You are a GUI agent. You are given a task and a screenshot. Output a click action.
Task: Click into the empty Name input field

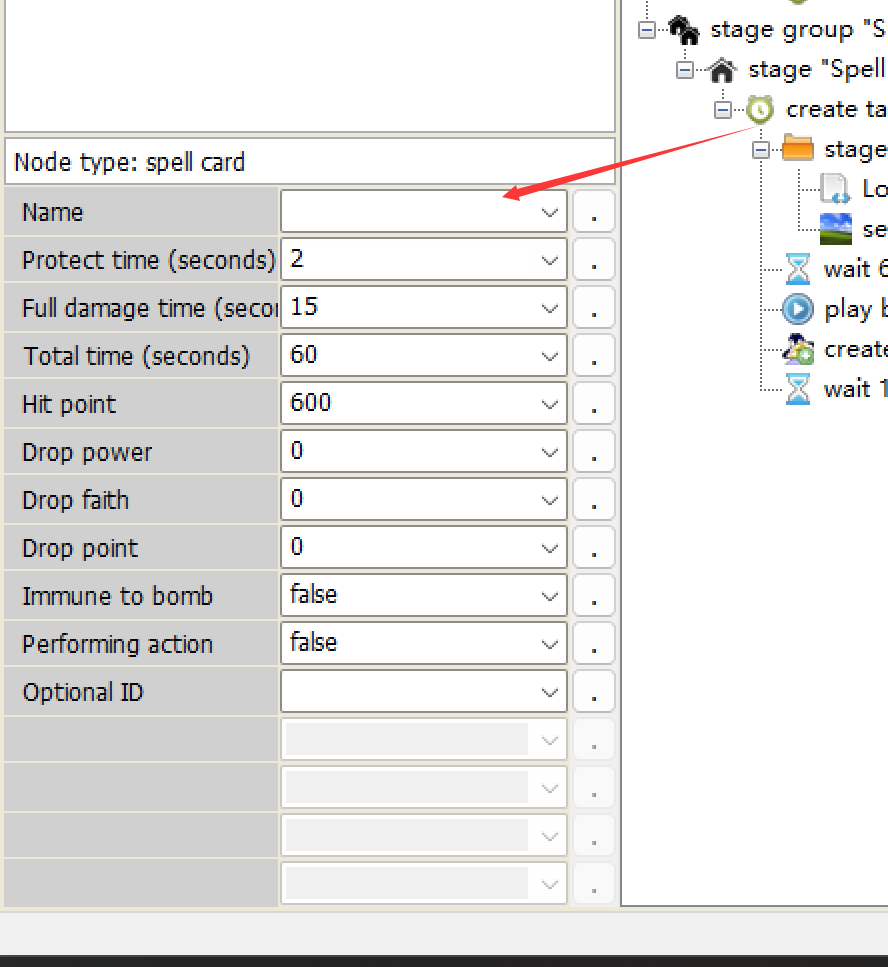(410, 212)
